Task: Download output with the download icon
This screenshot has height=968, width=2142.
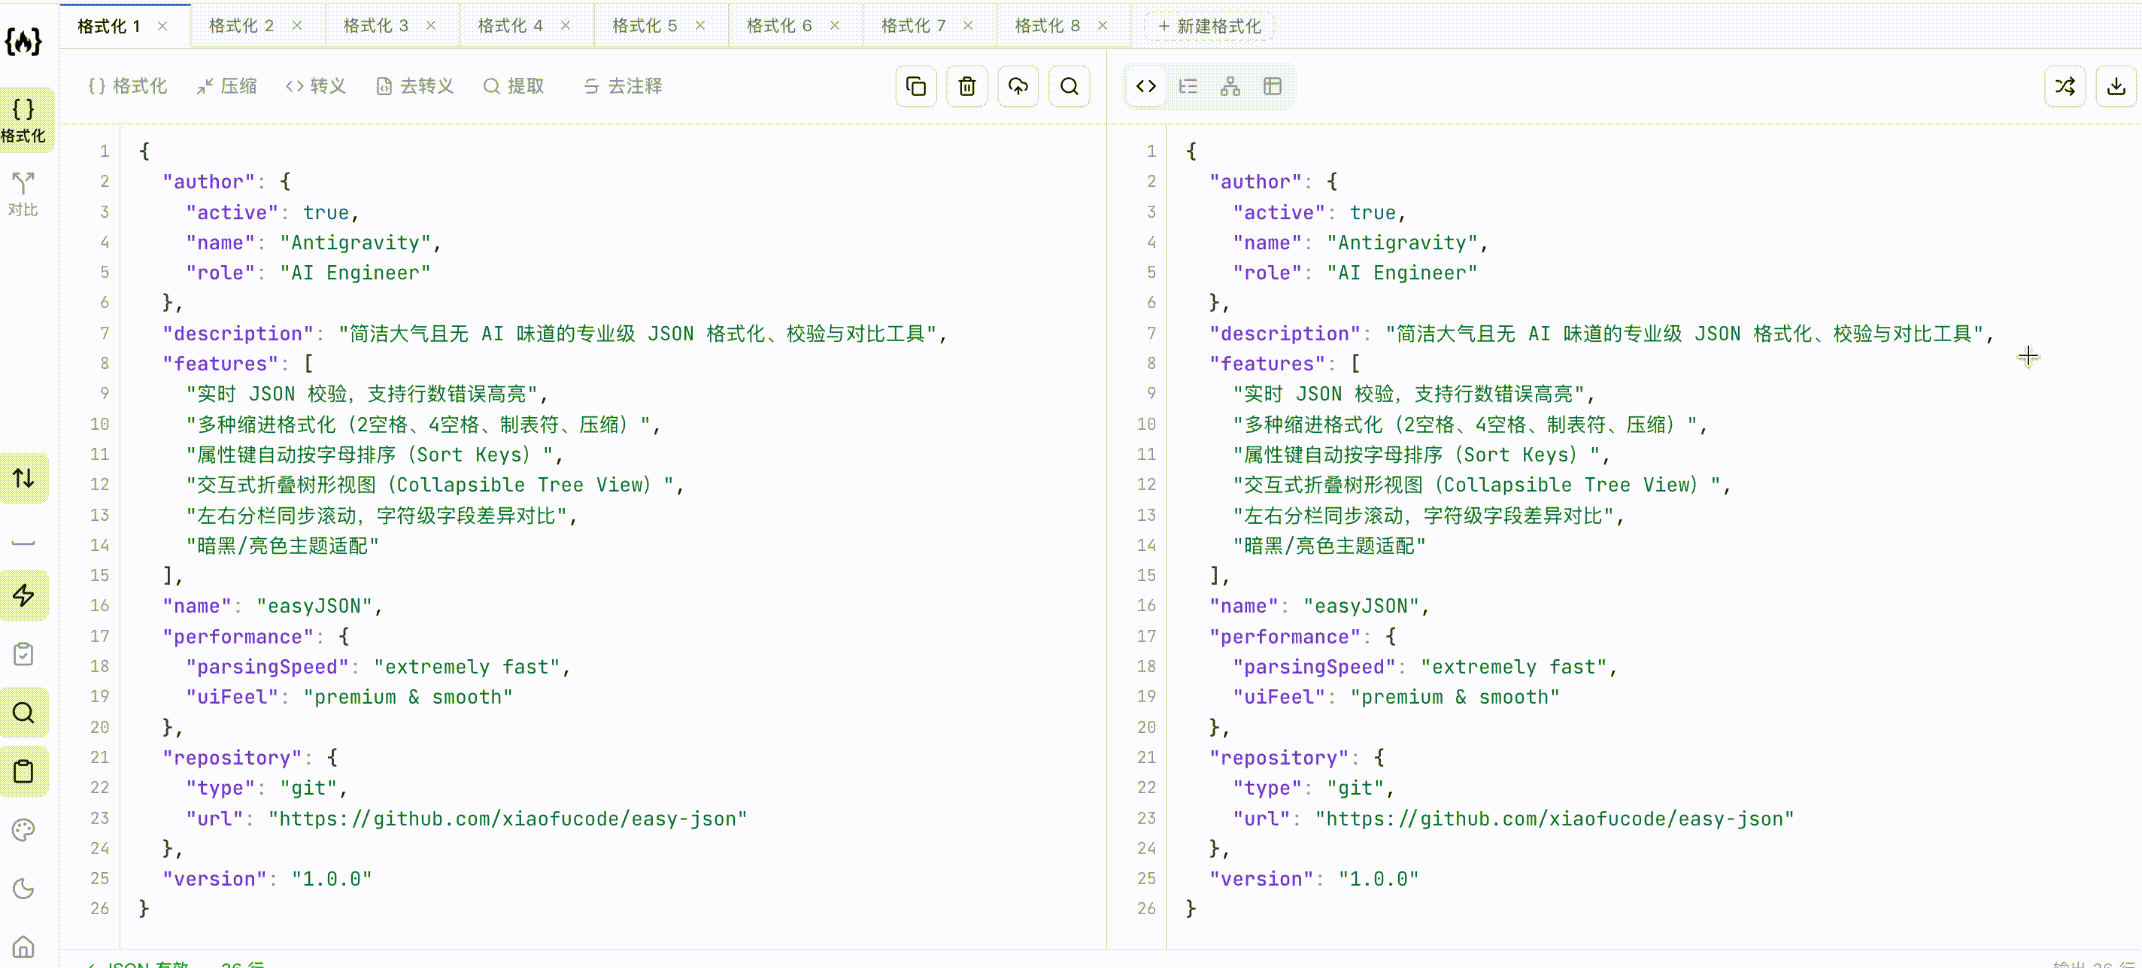Action: (x=2116, y=86)
